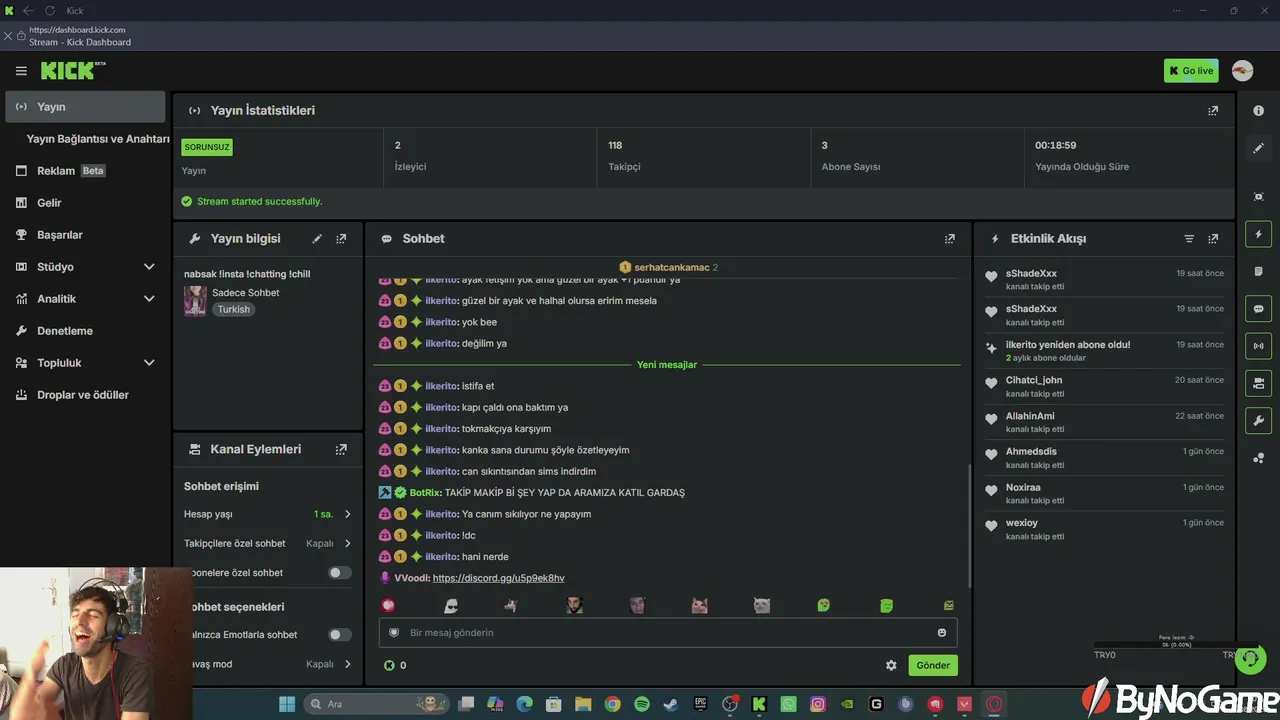Click serhatcankamac pinned name above chat
This screenshot has width=1280, height=720.
tap(672, 267)
